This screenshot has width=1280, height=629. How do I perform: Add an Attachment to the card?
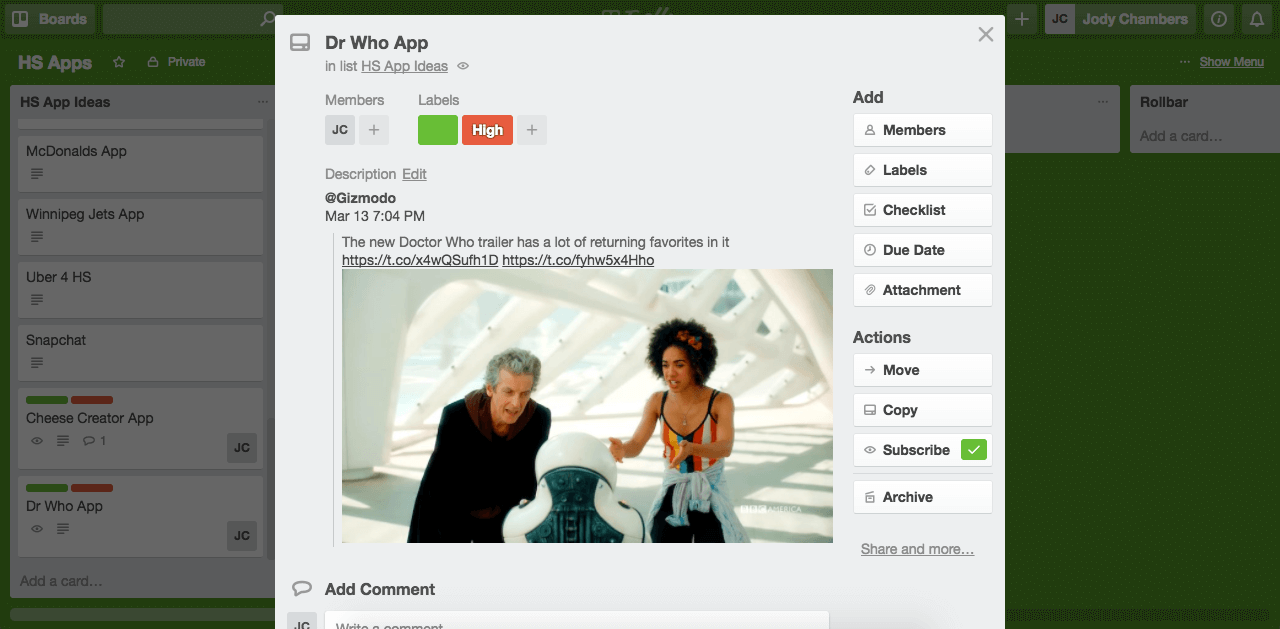pos(922,290)
